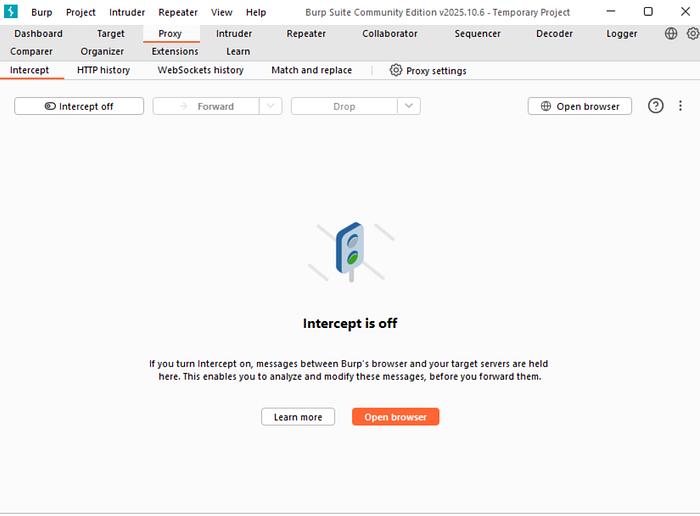
Task: Open the View menu
Action: pos(221,12)
